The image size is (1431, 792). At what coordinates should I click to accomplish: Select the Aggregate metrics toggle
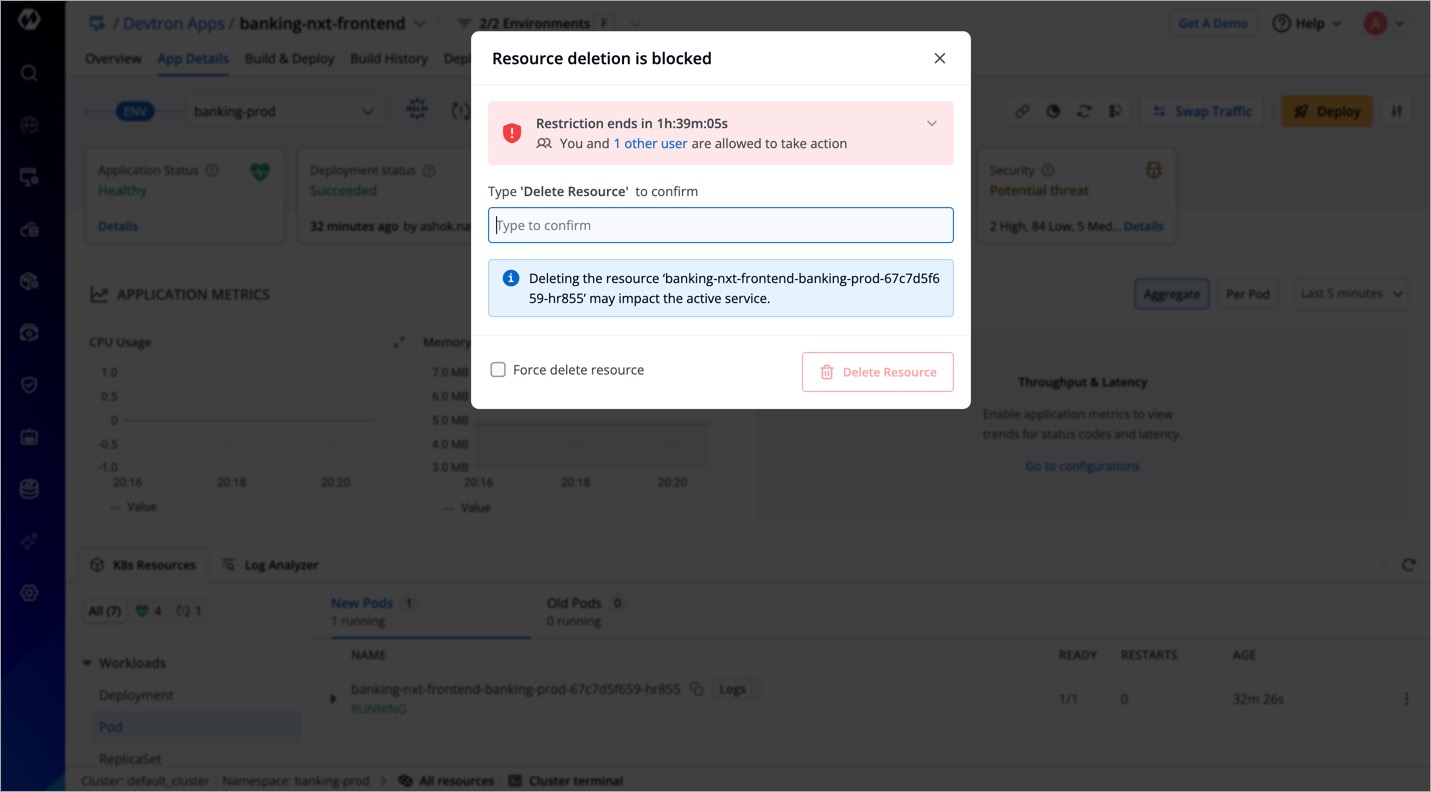[x=1171, y=294]
